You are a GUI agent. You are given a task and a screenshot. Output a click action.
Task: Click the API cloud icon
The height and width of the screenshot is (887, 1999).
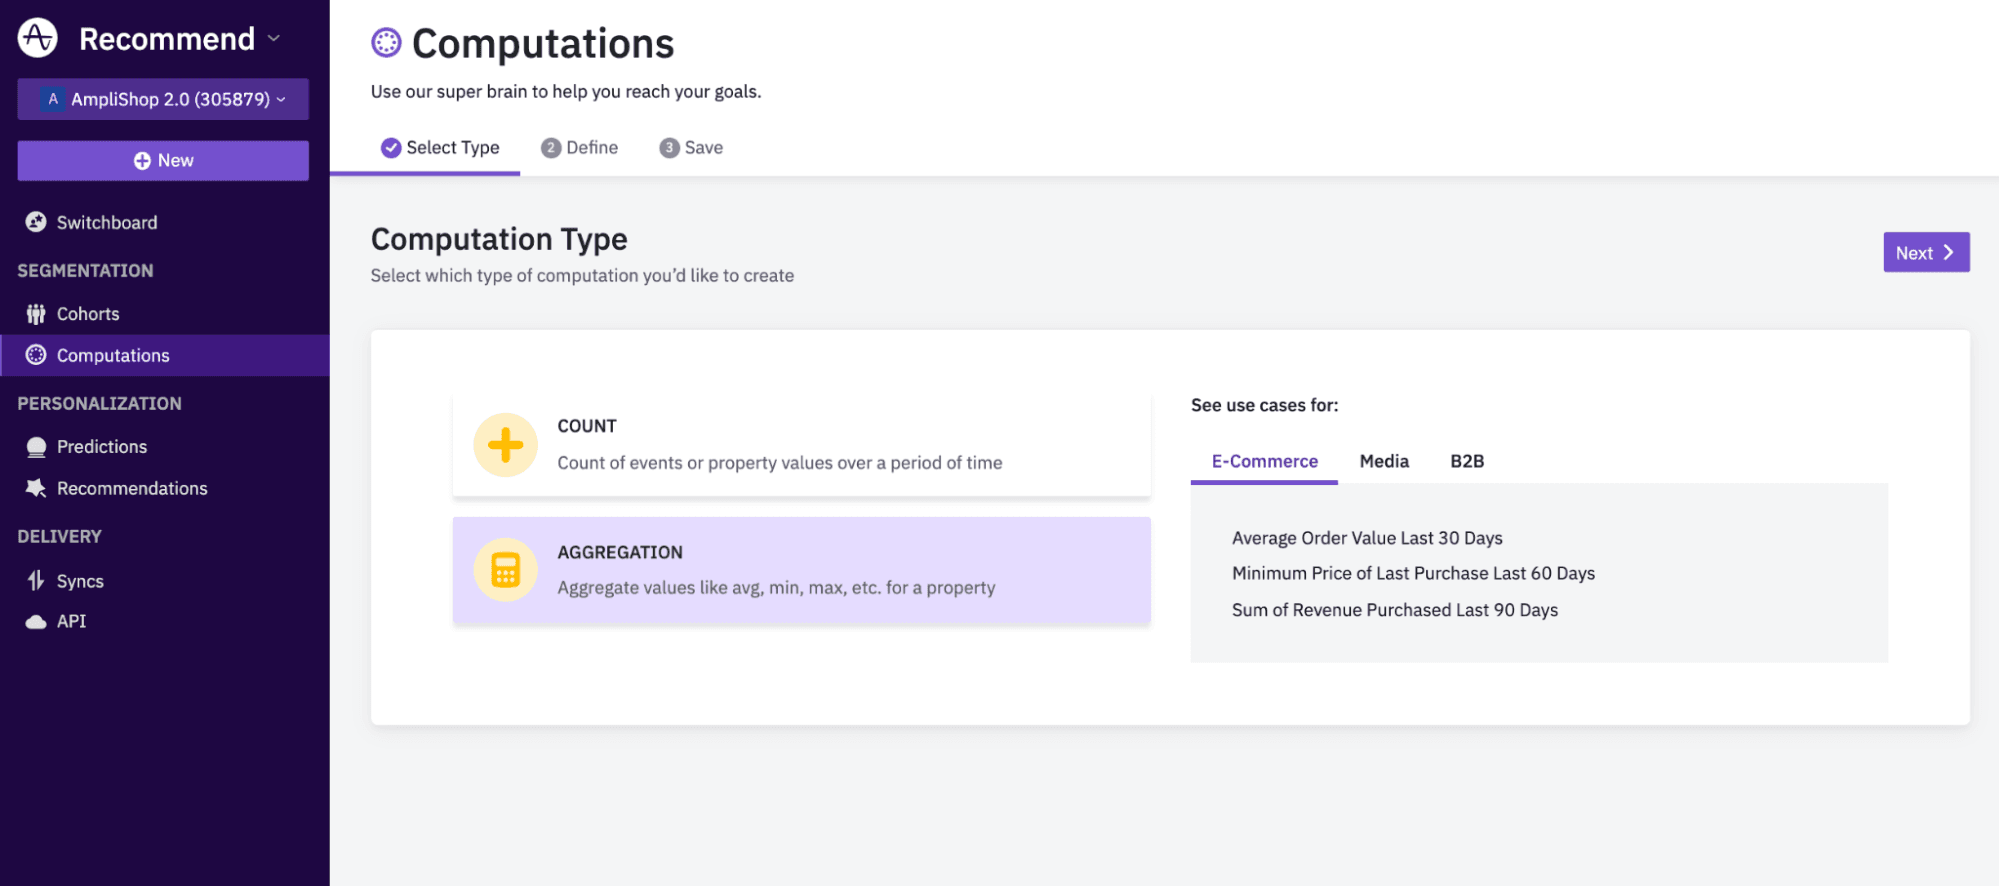point(36,622)
